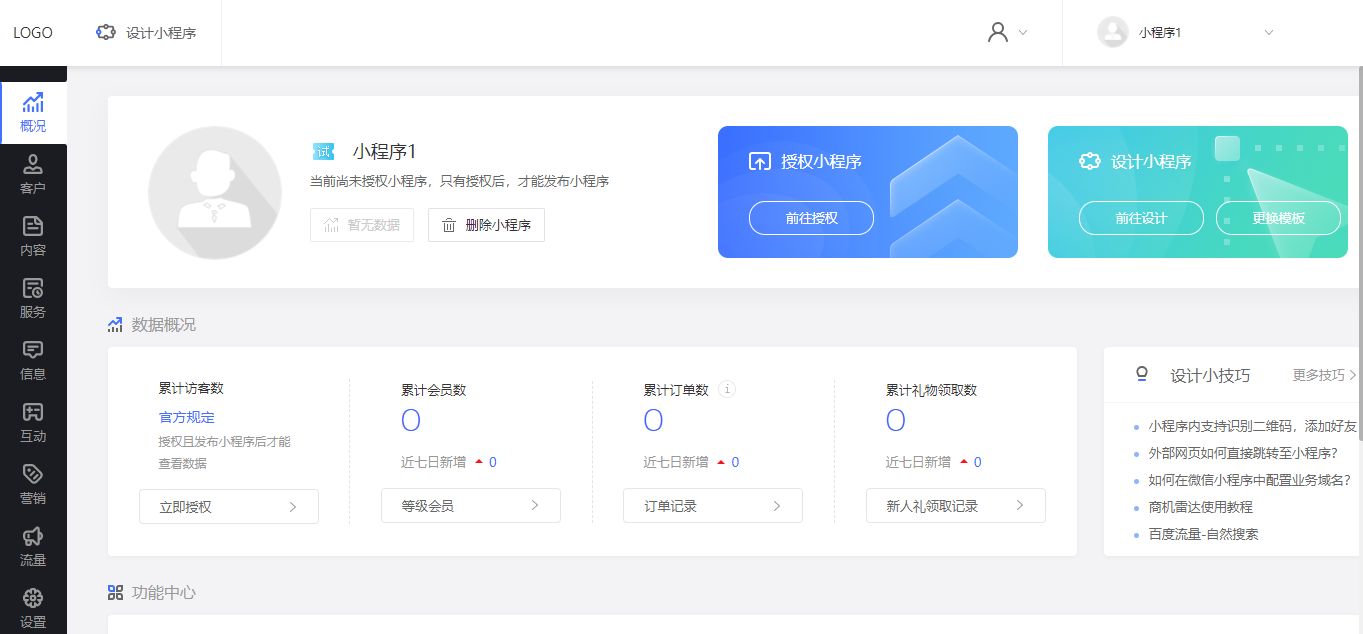1363x634 pixels.
Task: Open 等级会员 membership levels
Action: [x=471, y=506]
